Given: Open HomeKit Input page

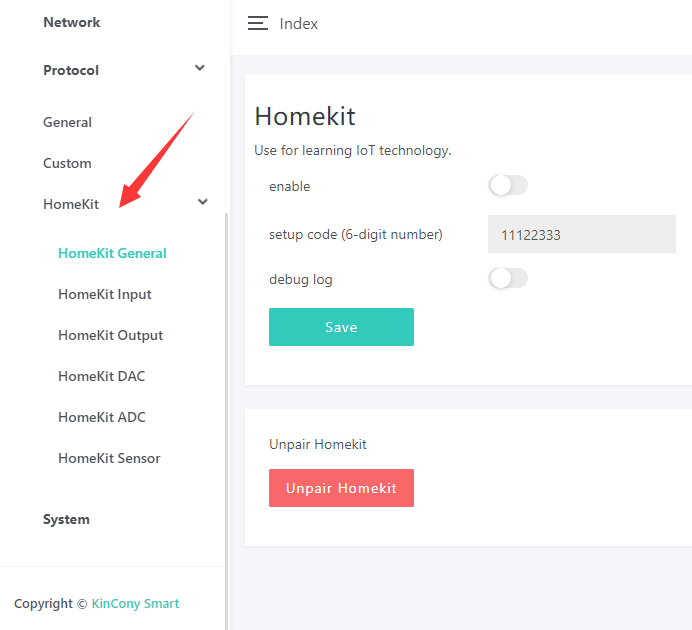Looking at the screenshot, I should click(105, 294).
